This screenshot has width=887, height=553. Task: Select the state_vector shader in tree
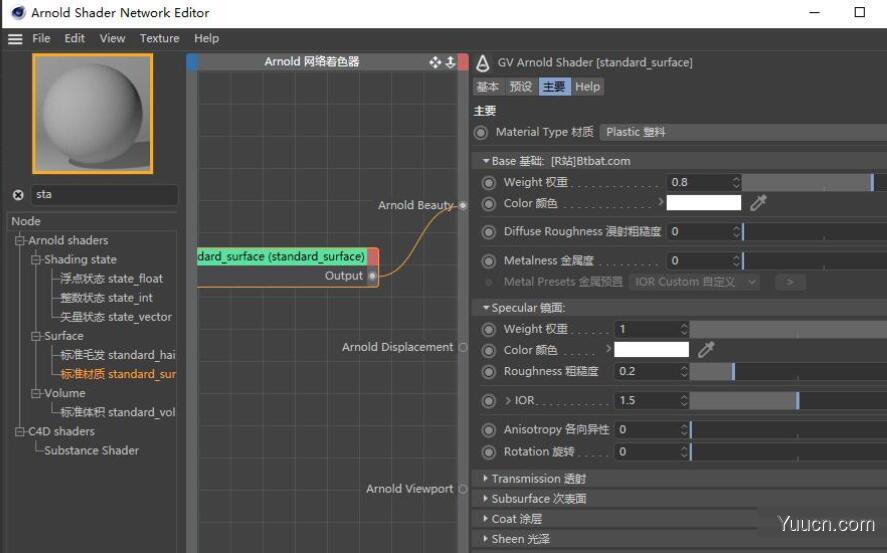(x=116, y=317)
